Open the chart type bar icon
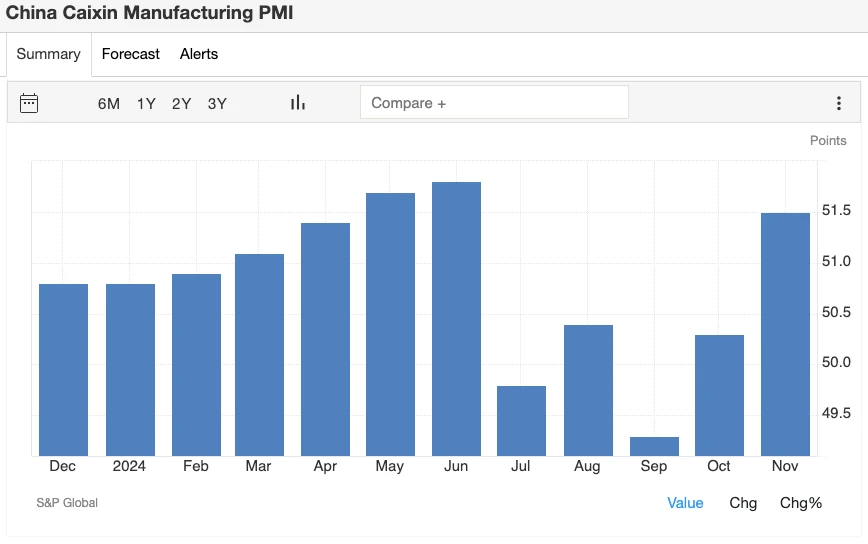This screenshot has width=868, height=544. point(297,103)
